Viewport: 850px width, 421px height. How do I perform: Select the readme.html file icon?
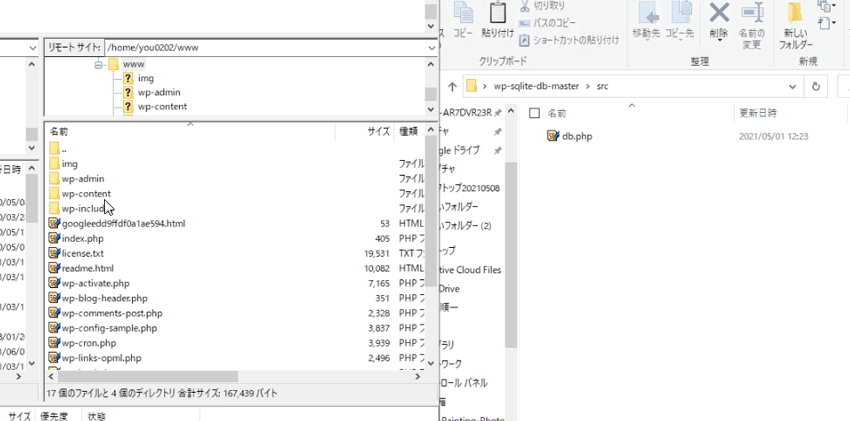[54, 268]
